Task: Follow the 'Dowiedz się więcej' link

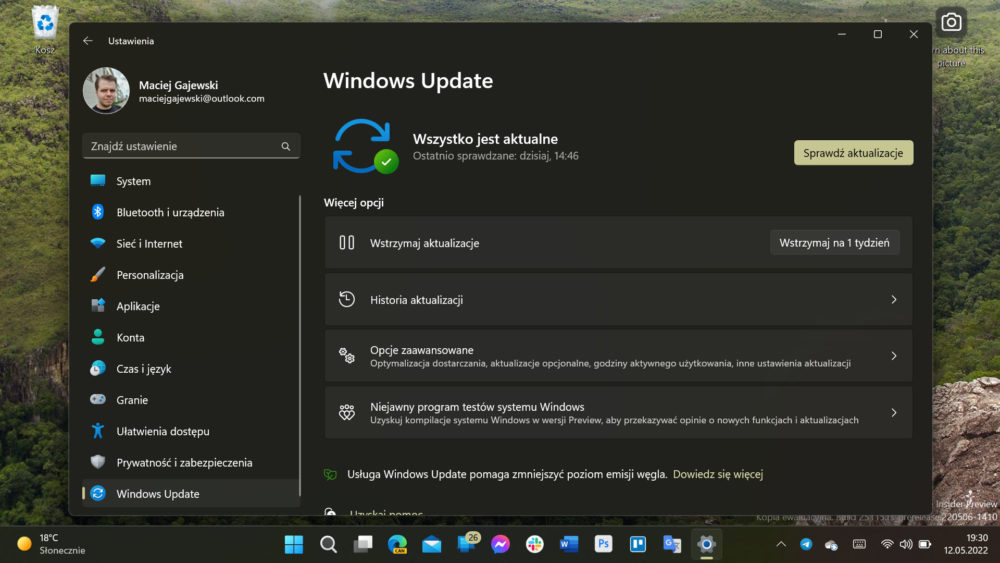Action: (717, 474)
